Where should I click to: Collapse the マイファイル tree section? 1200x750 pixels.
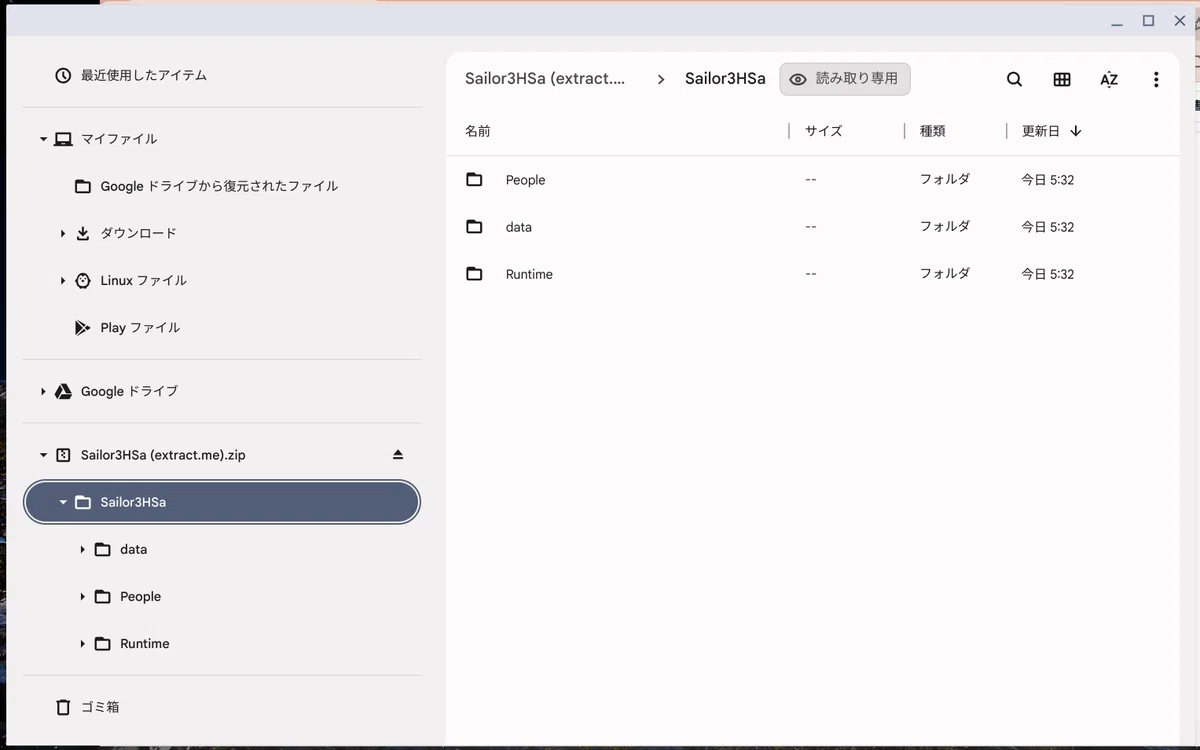tap(43, 139)
